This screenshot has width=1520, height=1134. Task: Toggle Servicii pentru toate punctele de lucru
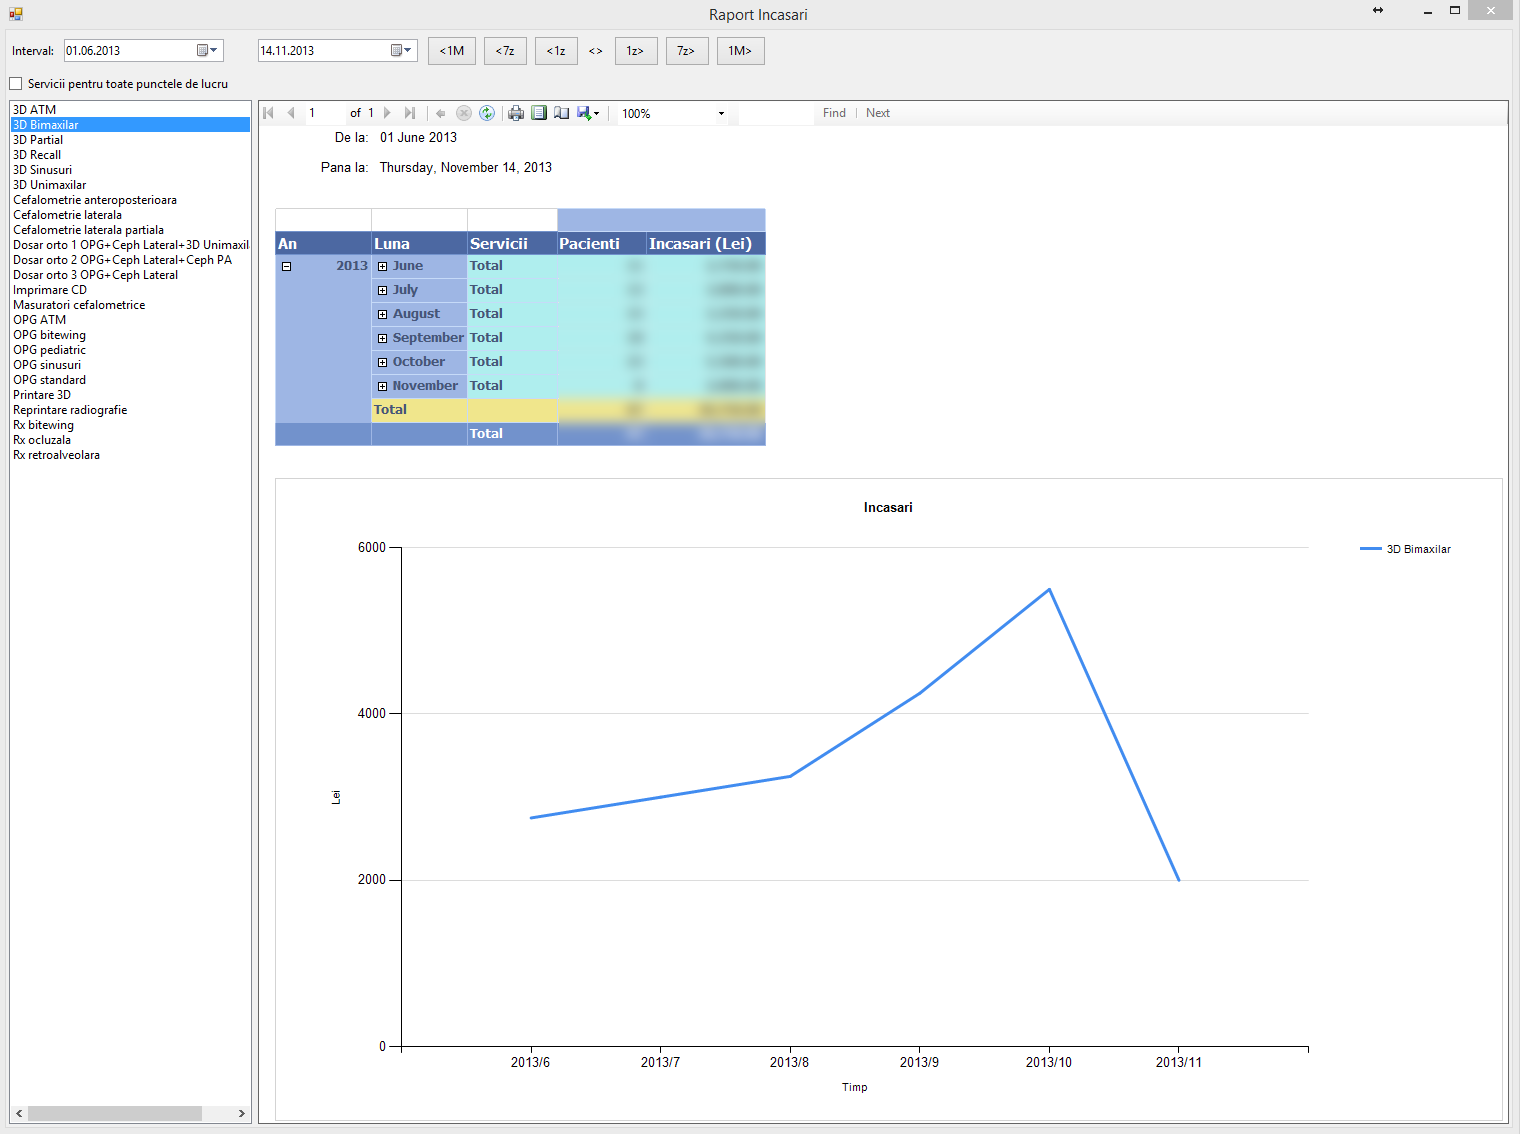pyautogui.click(x=15, y=84)
